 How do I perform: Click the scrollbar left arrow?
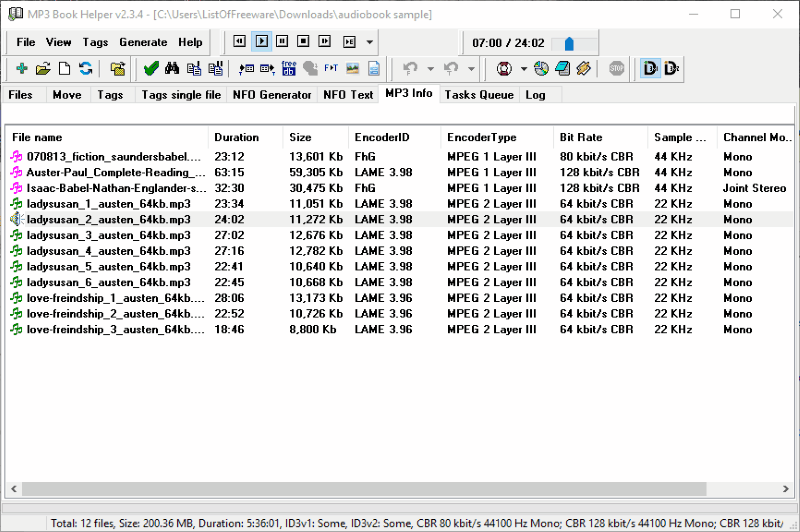coord(14,489)
